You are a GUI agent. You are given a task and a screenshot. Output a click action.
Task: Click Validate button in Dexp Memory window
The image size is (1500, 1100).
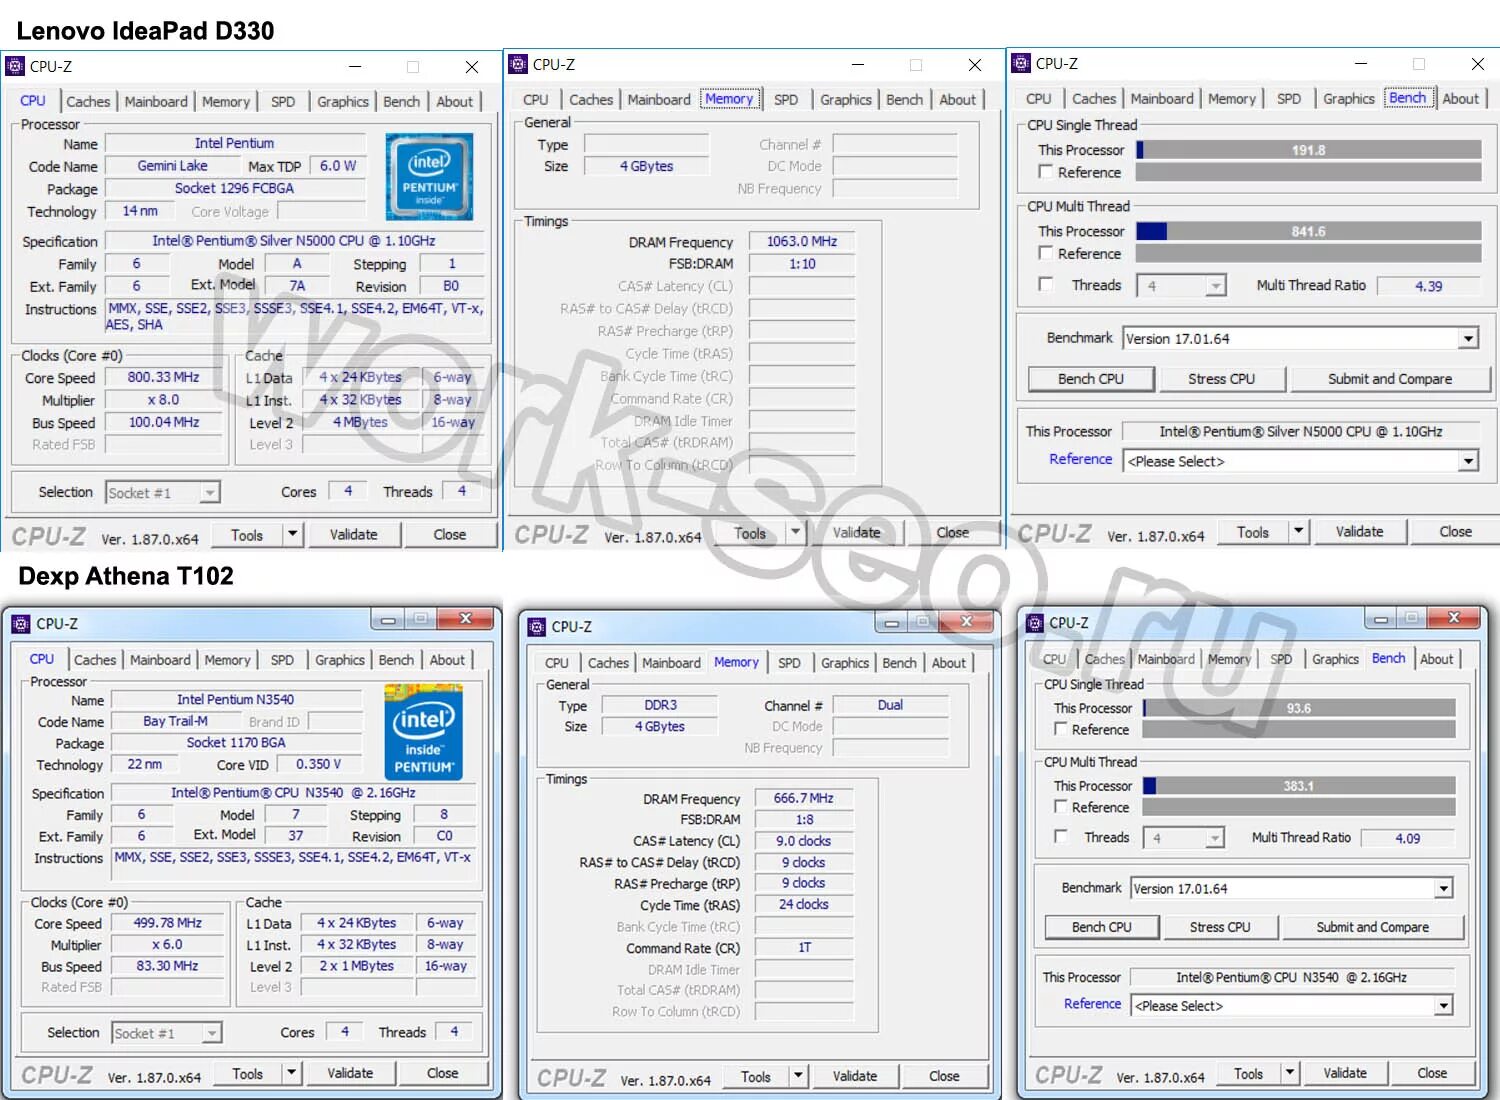coord(855,1076)
